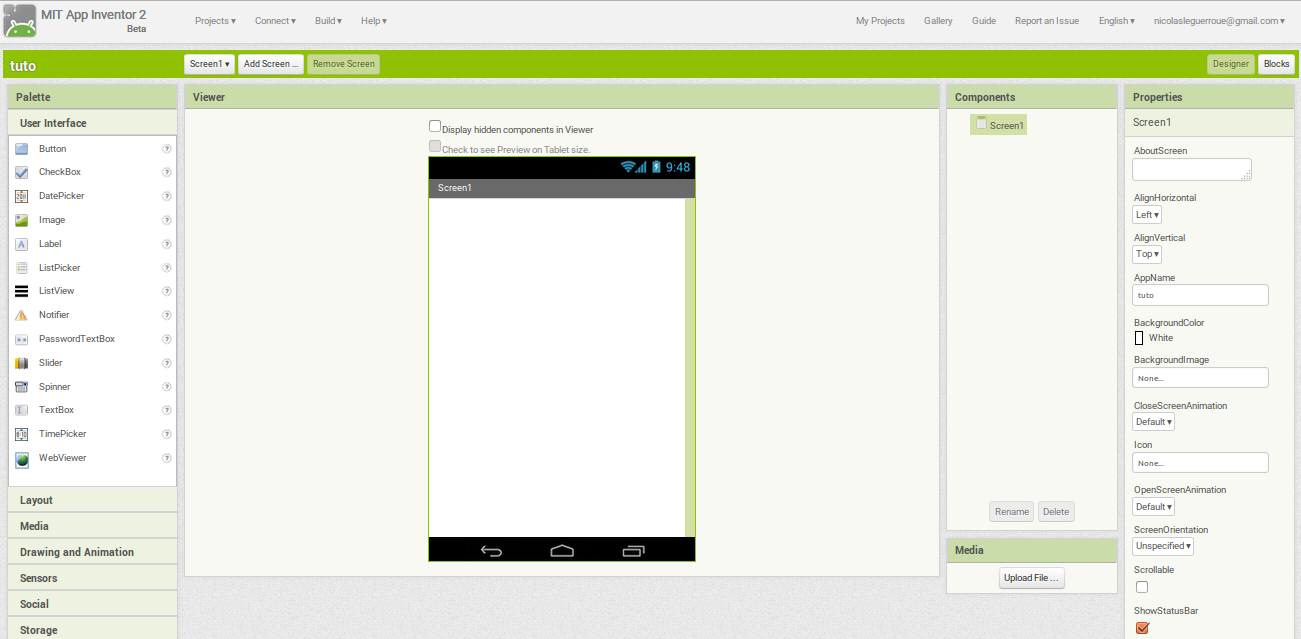Click the Remove Screen button

coord(344,64)
